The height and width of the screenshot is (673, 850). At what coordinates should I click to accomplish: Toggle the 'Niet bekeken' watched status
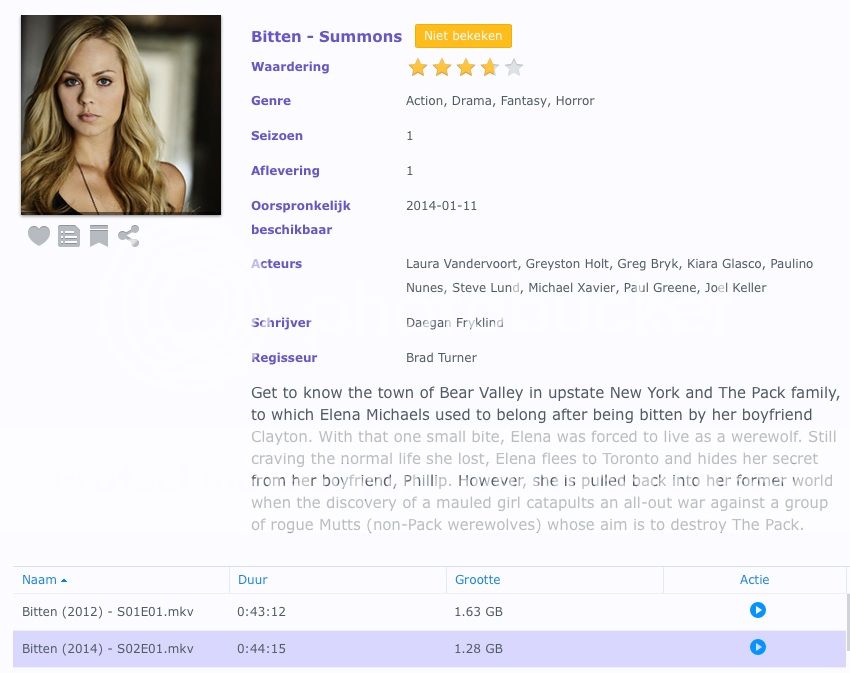coord(463,36)
